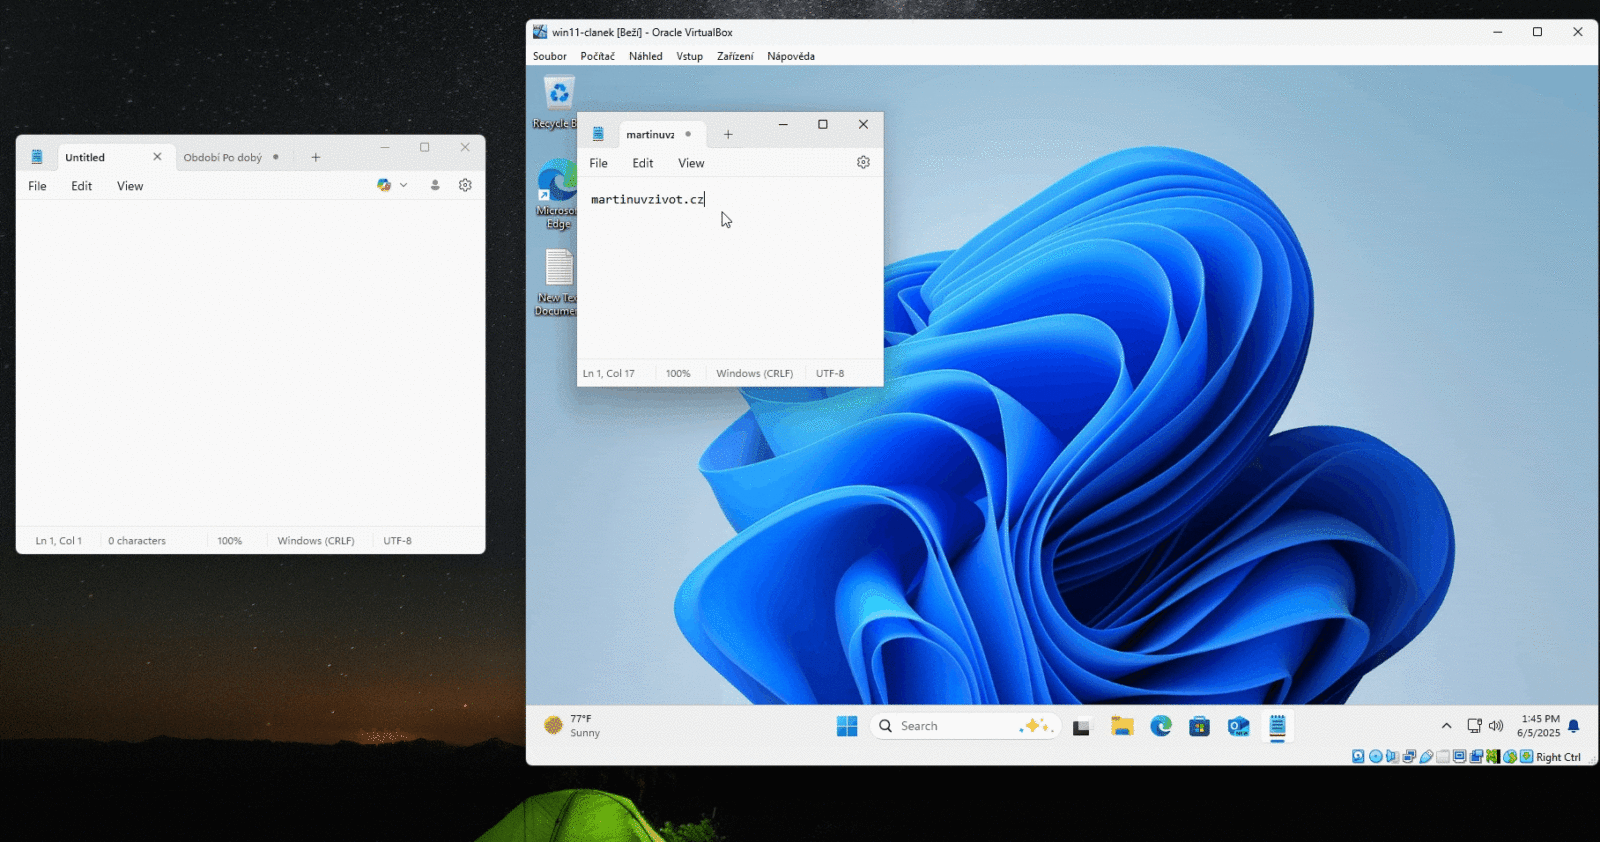Show hidden icons in guest system tray
This screenshot has height=842, width=1600.
point(1446,726)
